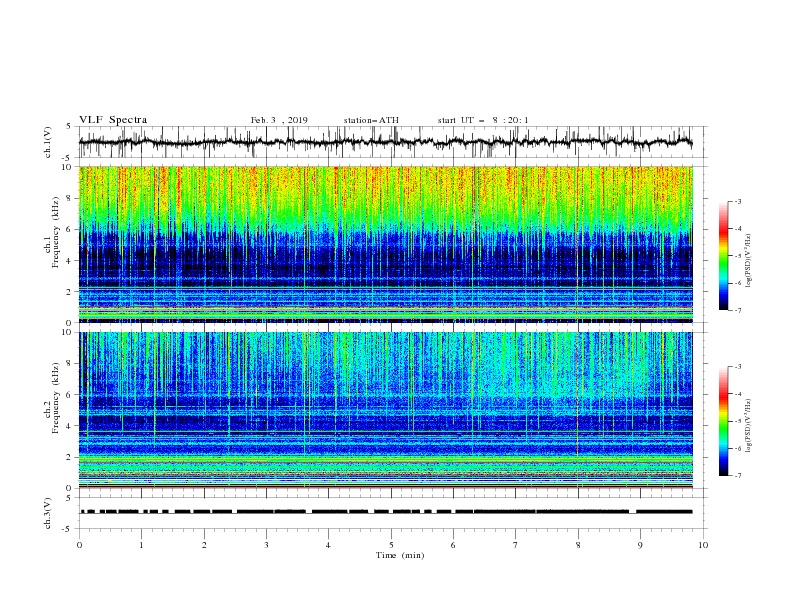792x612 pixels.
Task: Click the "-3" tick on upper colorbar
Action: coord(738,201)
